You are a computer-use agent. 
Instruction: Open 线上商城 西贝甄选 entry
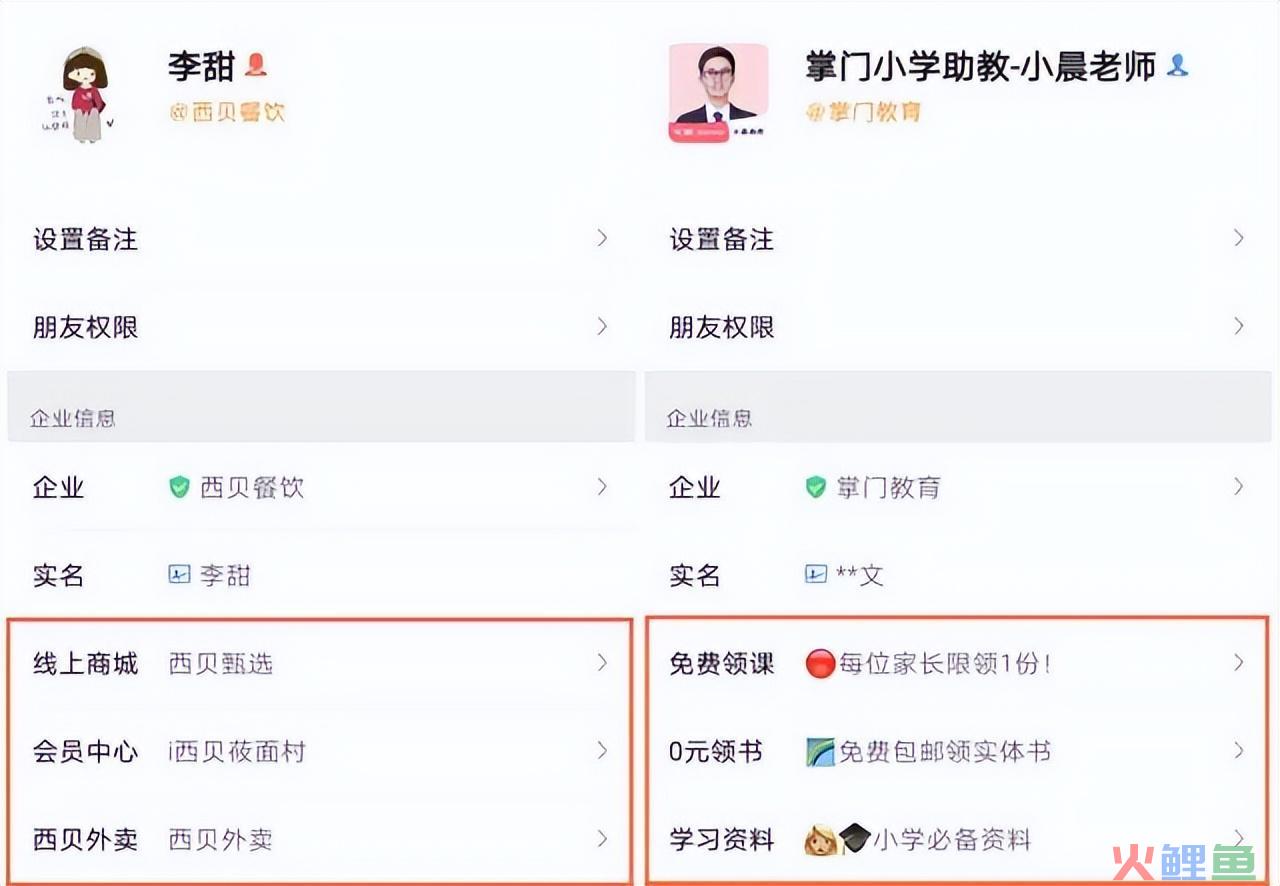pos(320,663)
